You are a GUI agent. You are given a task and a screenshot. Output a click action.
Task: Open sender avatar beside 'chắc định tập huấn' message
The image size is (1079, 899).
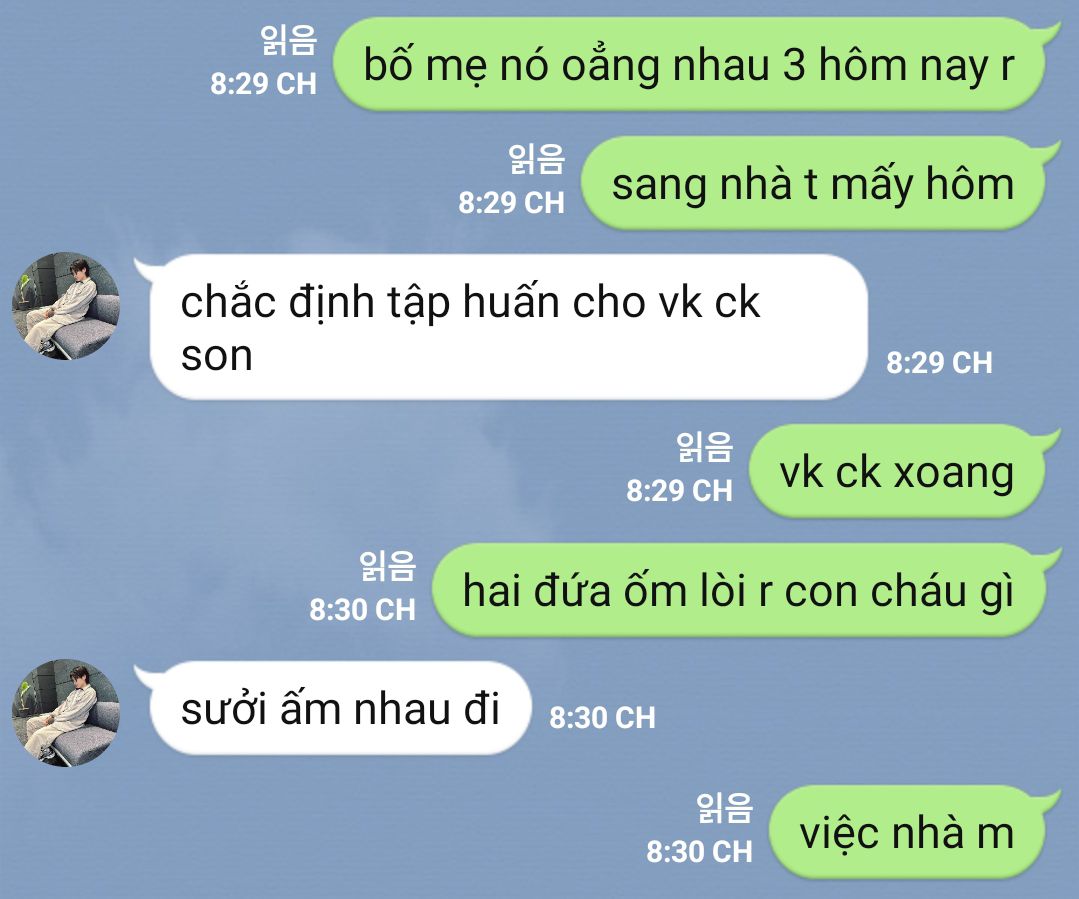(66, 306)
